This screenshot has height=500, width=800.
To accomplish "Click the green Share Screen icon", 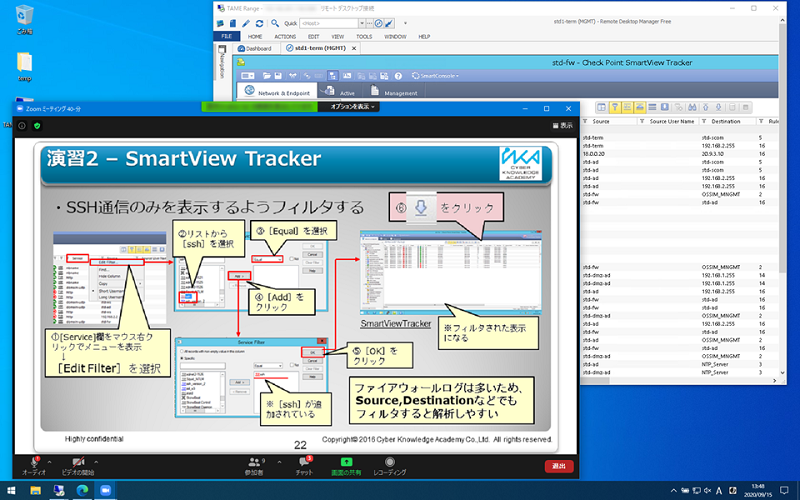I will [346, 461].
